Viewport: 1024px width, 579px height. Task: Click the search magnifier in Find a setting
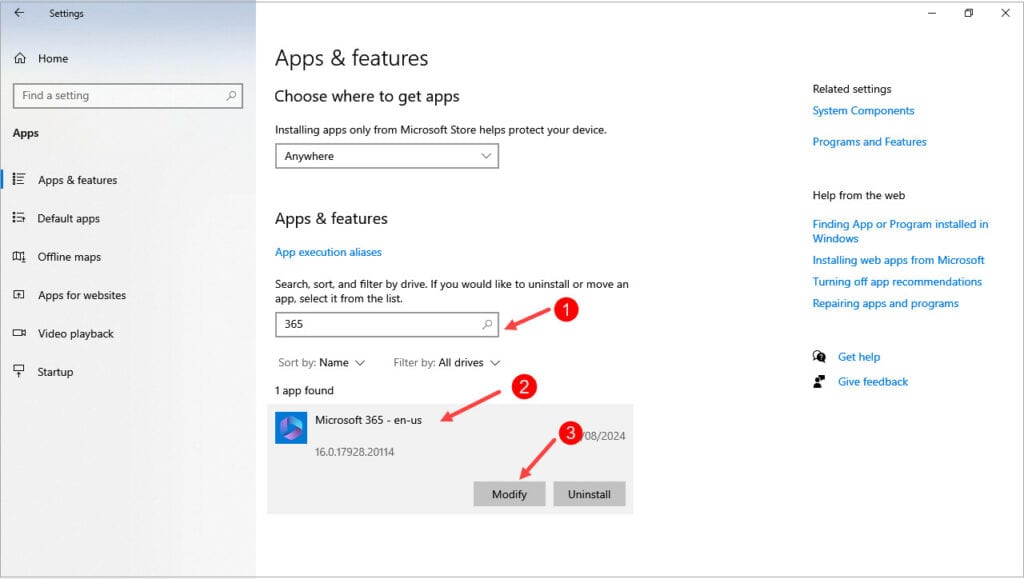(232, 96)
